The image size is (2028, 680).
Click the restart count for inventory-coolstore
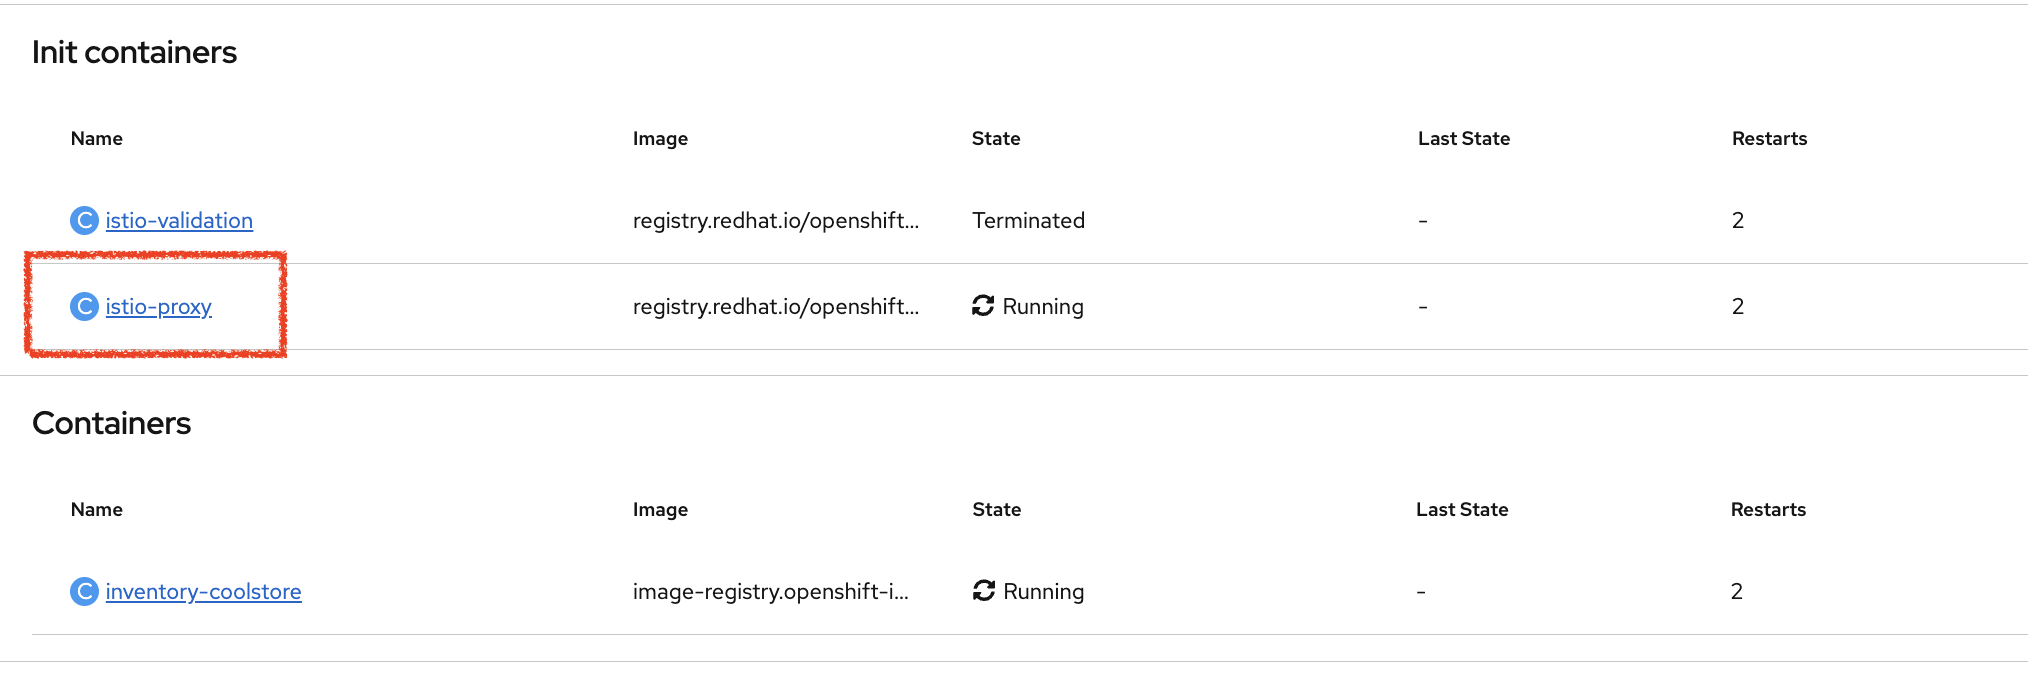[1738, 591]
